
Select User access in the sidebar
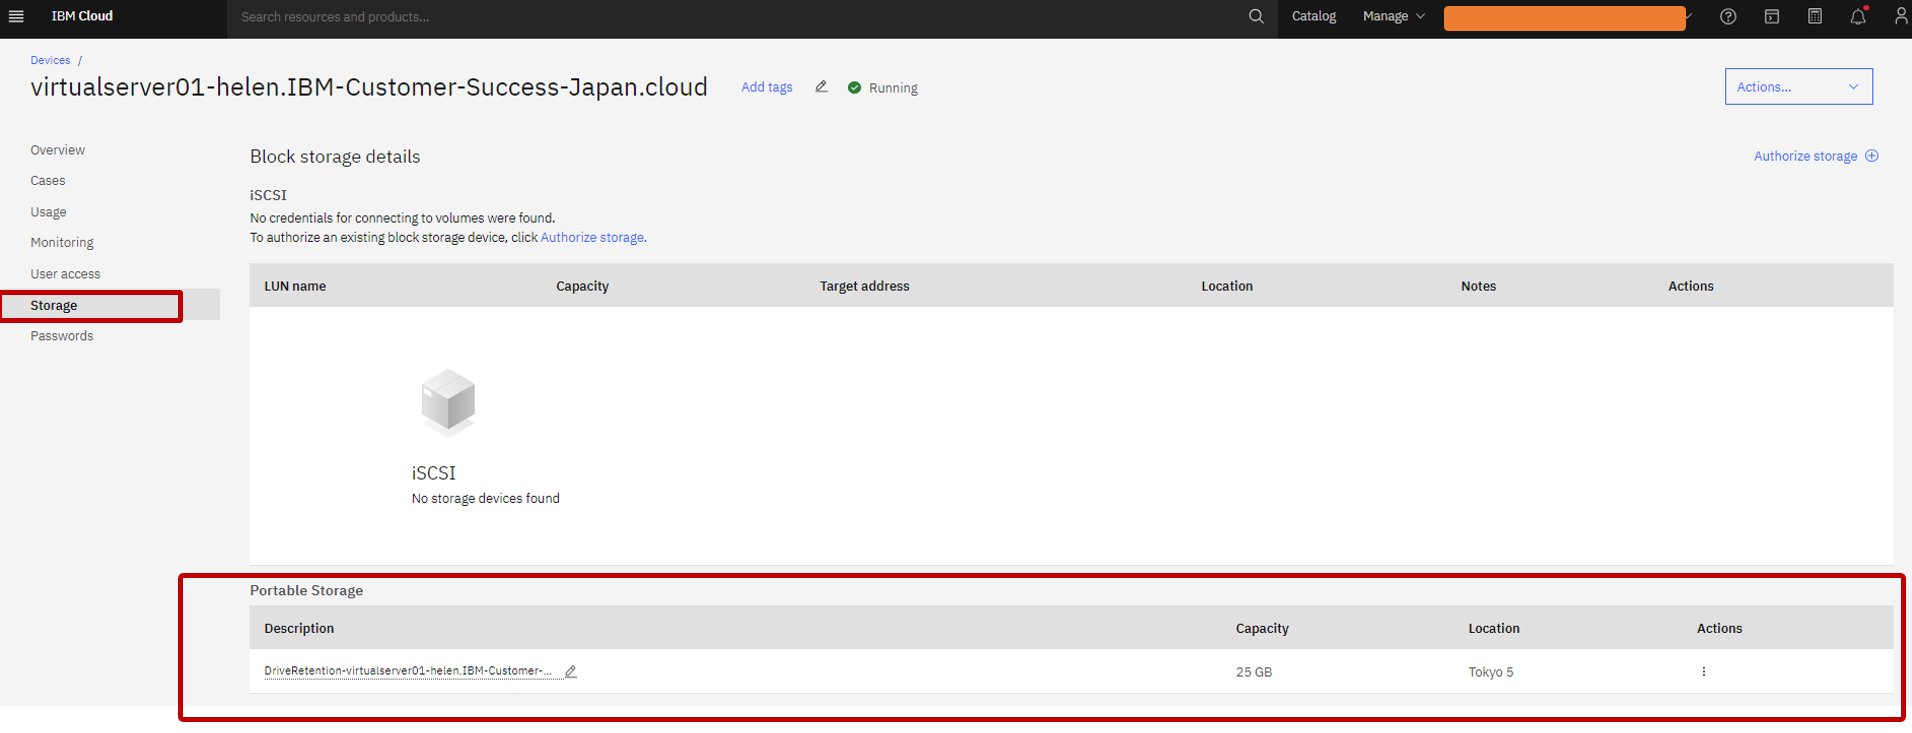65,274
